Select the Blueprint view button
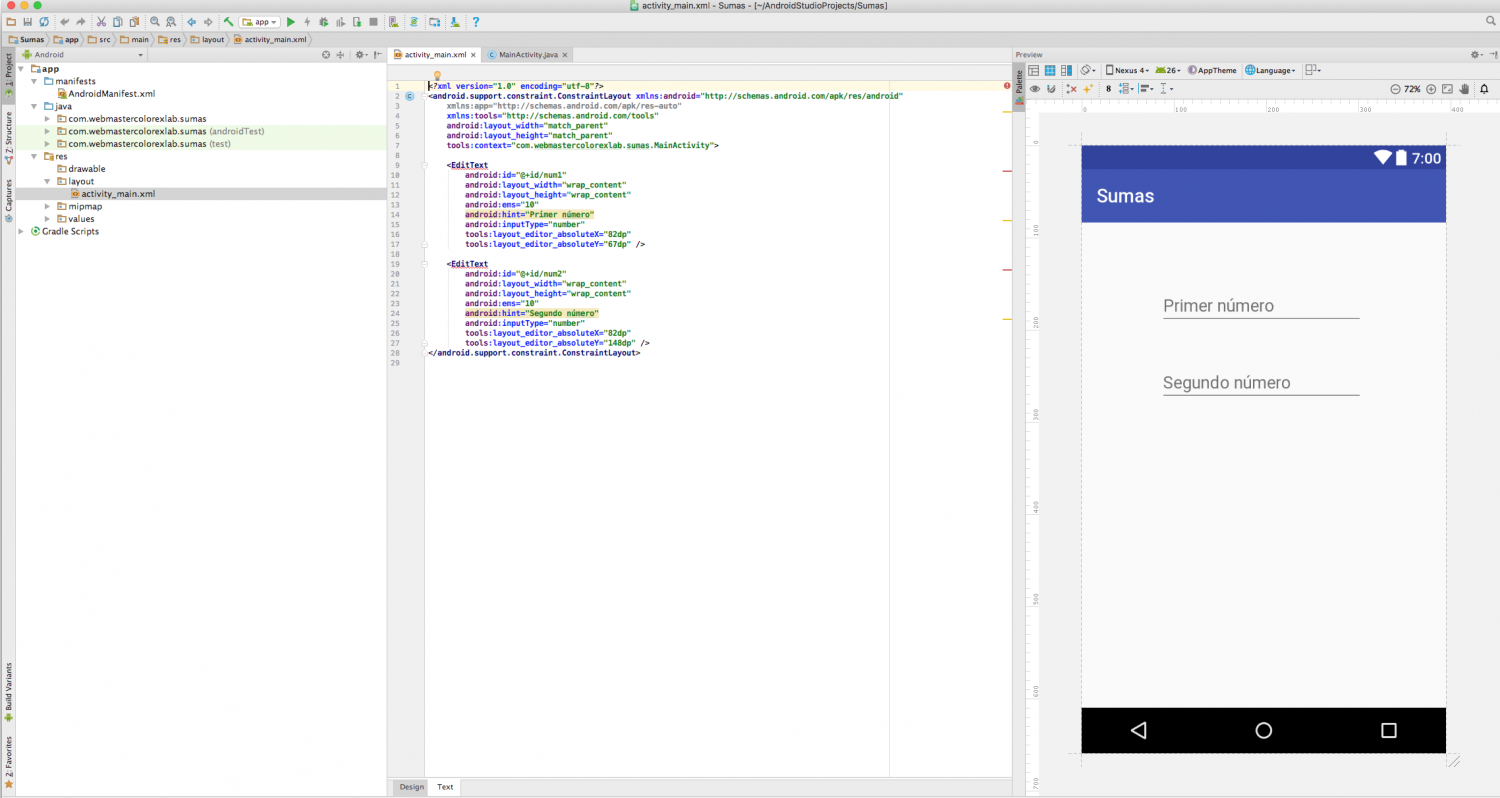1500x798 pixels. (1050, 70)
